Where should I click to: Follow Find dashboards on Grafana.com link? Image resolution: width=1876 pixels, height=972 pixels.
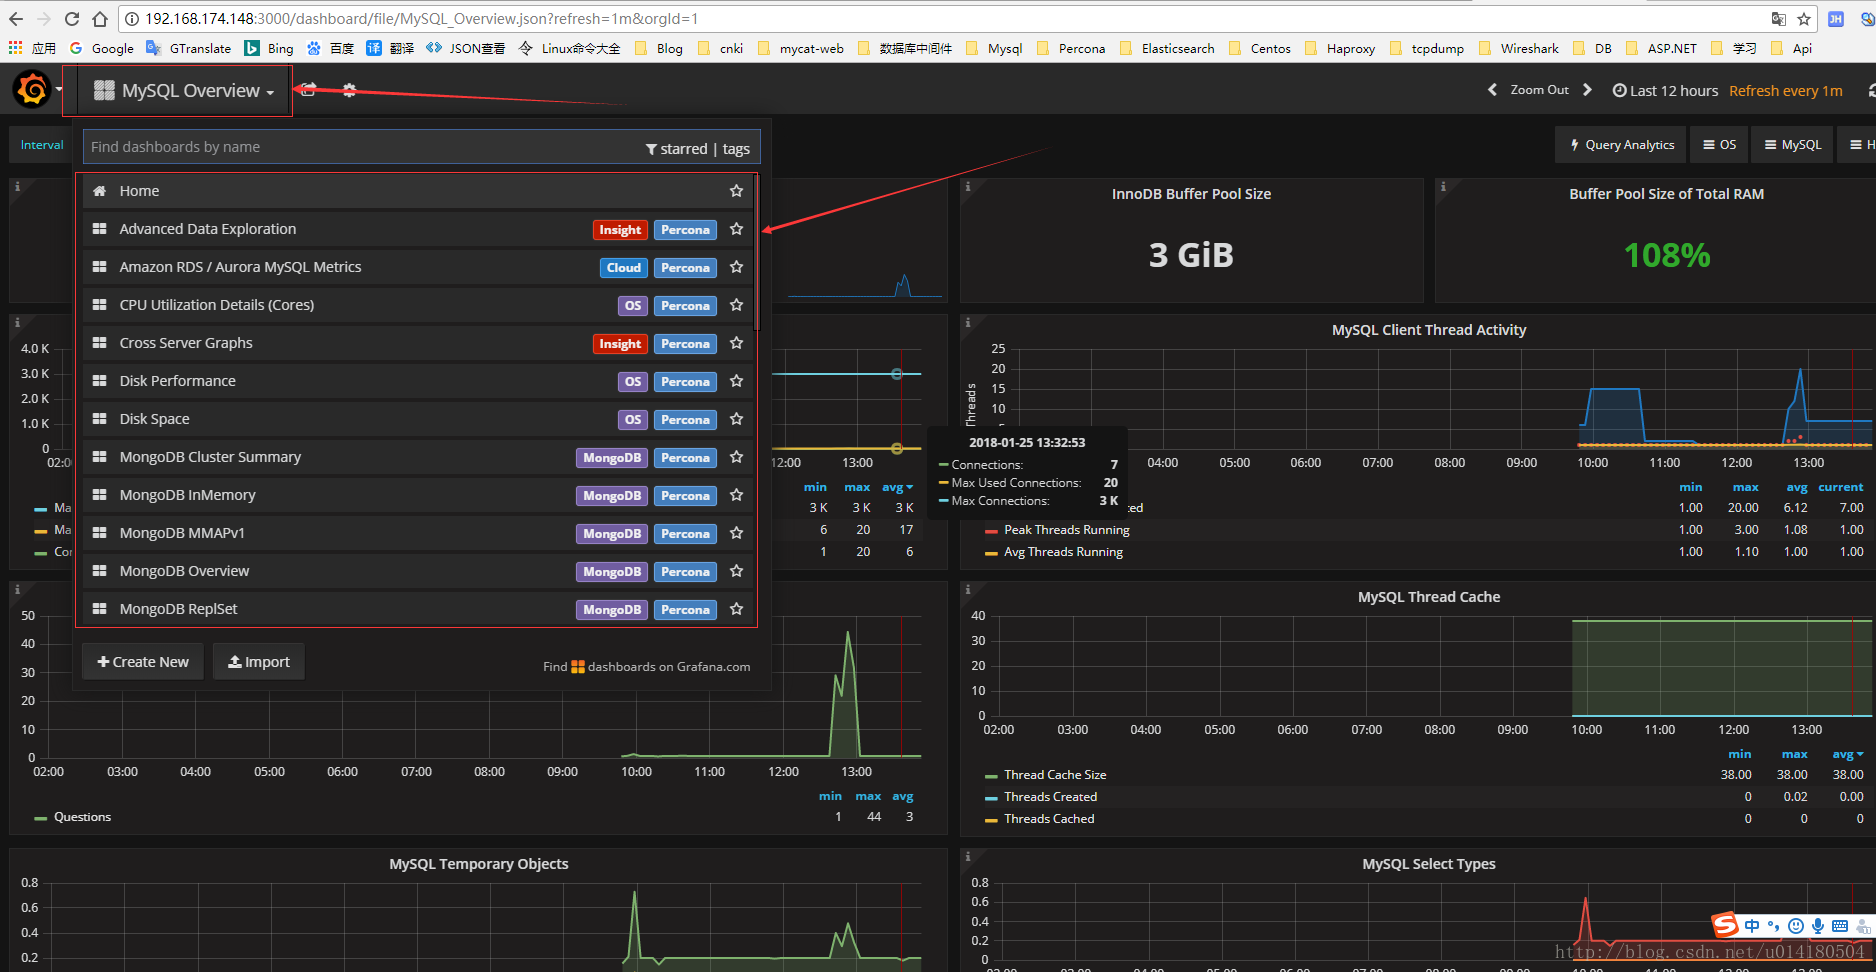tap(647, 667)
